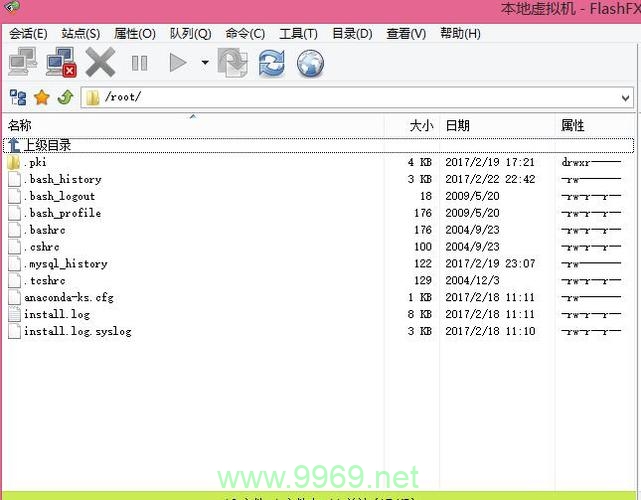
Task: Open the 查看(V) menu
Action: [x=406, y=34]
